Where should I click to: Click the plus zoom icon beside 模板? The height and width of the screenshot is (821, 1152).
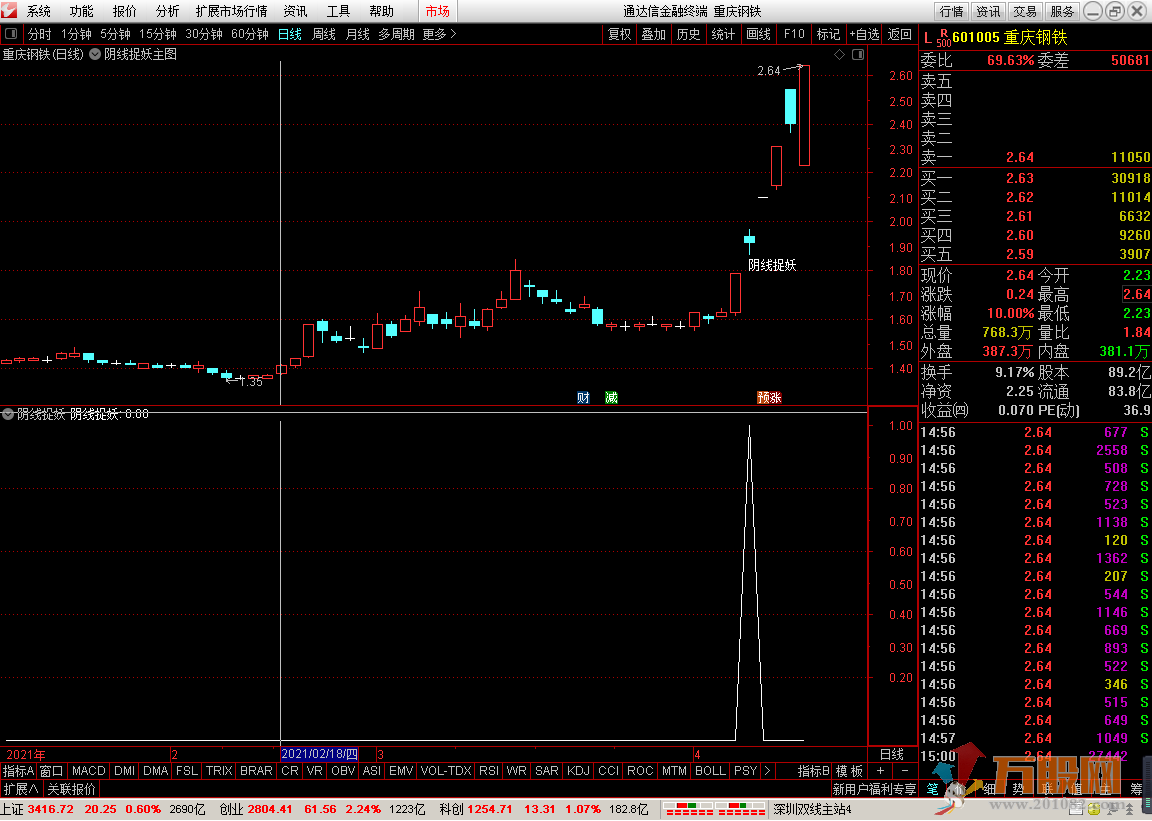[x=880, y=770]
